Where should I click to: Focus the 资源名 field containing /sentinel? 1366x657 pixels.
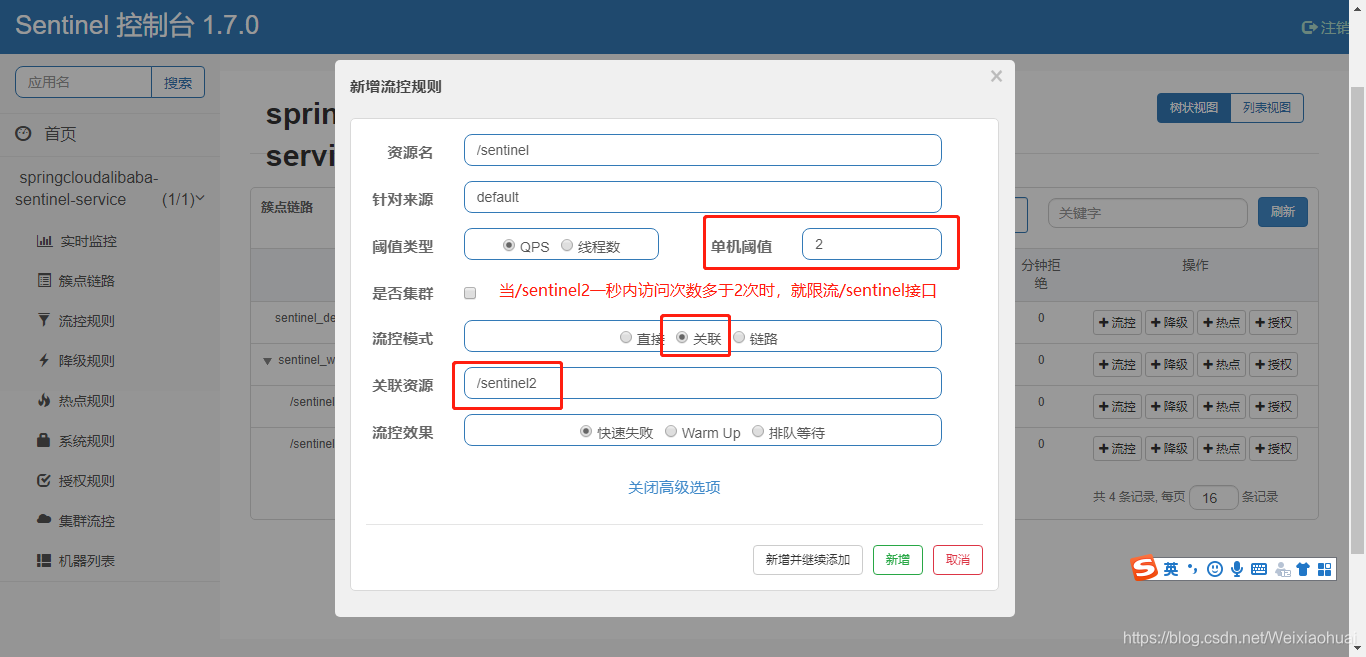click(x=703, y=150)
